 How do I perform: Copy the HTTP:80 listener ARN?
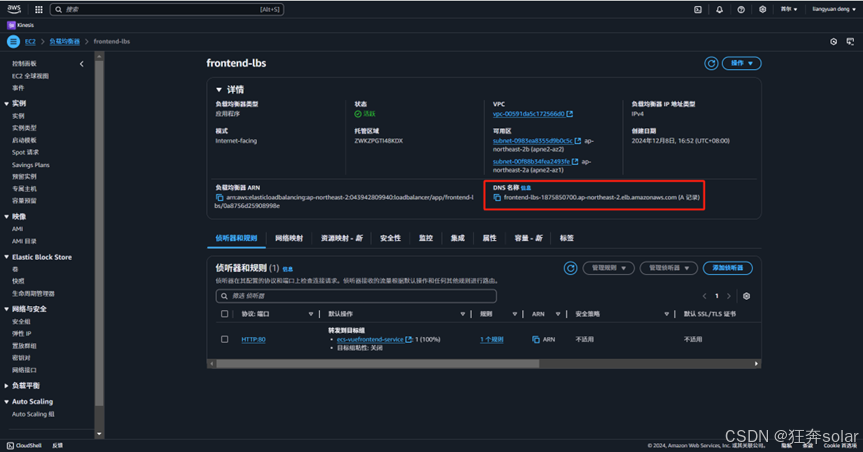click(x=536, y=340)
